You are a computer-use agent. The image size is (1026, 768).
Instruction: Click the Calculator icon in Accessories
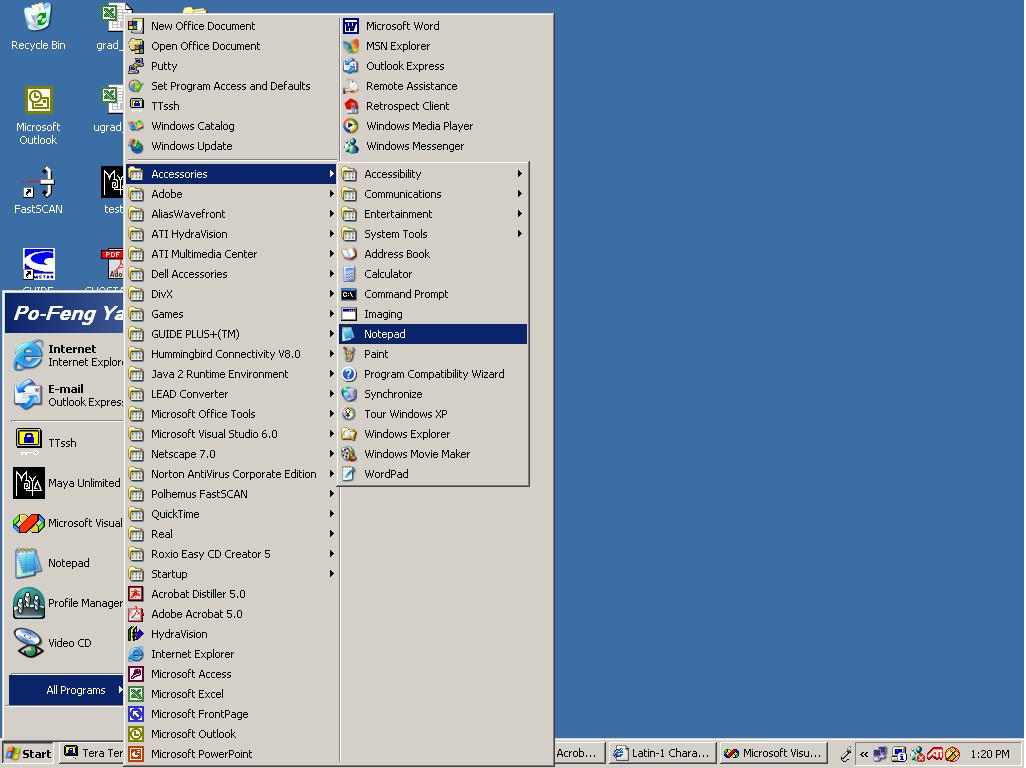coord(349,274)
